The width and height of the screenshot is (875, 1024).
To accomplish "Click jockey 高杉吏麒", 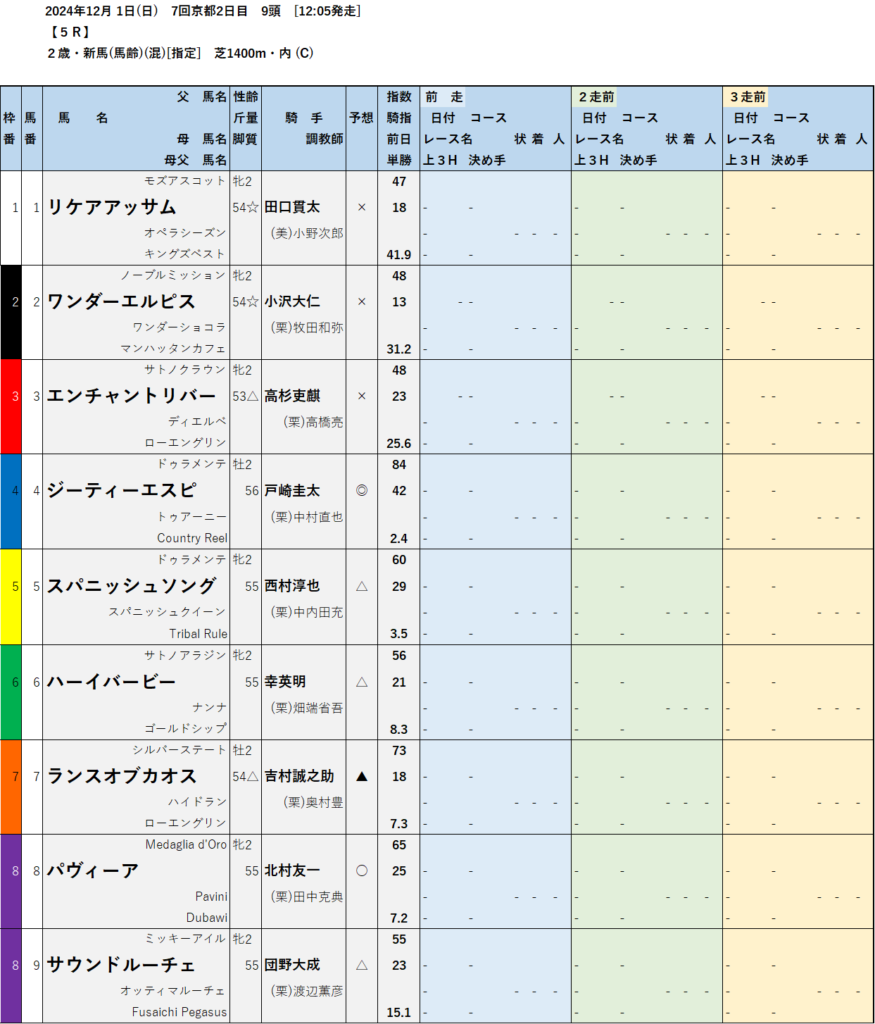I will 292,396.
